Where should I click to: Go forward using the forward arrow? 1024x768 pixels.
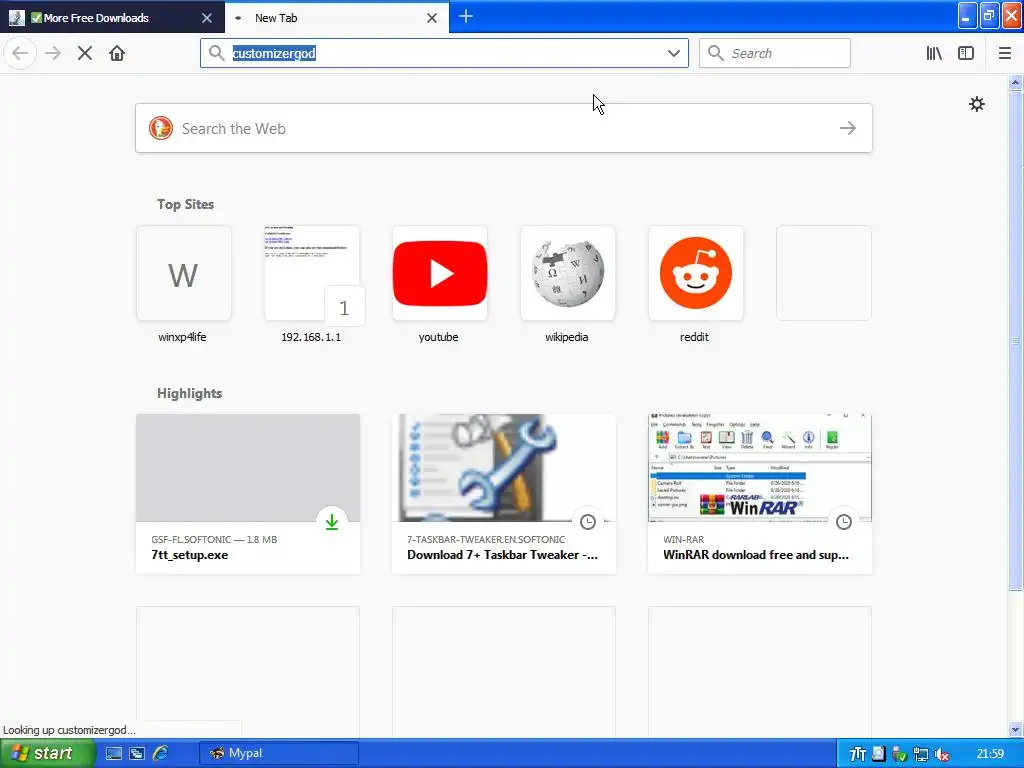(x=53, y=53)
